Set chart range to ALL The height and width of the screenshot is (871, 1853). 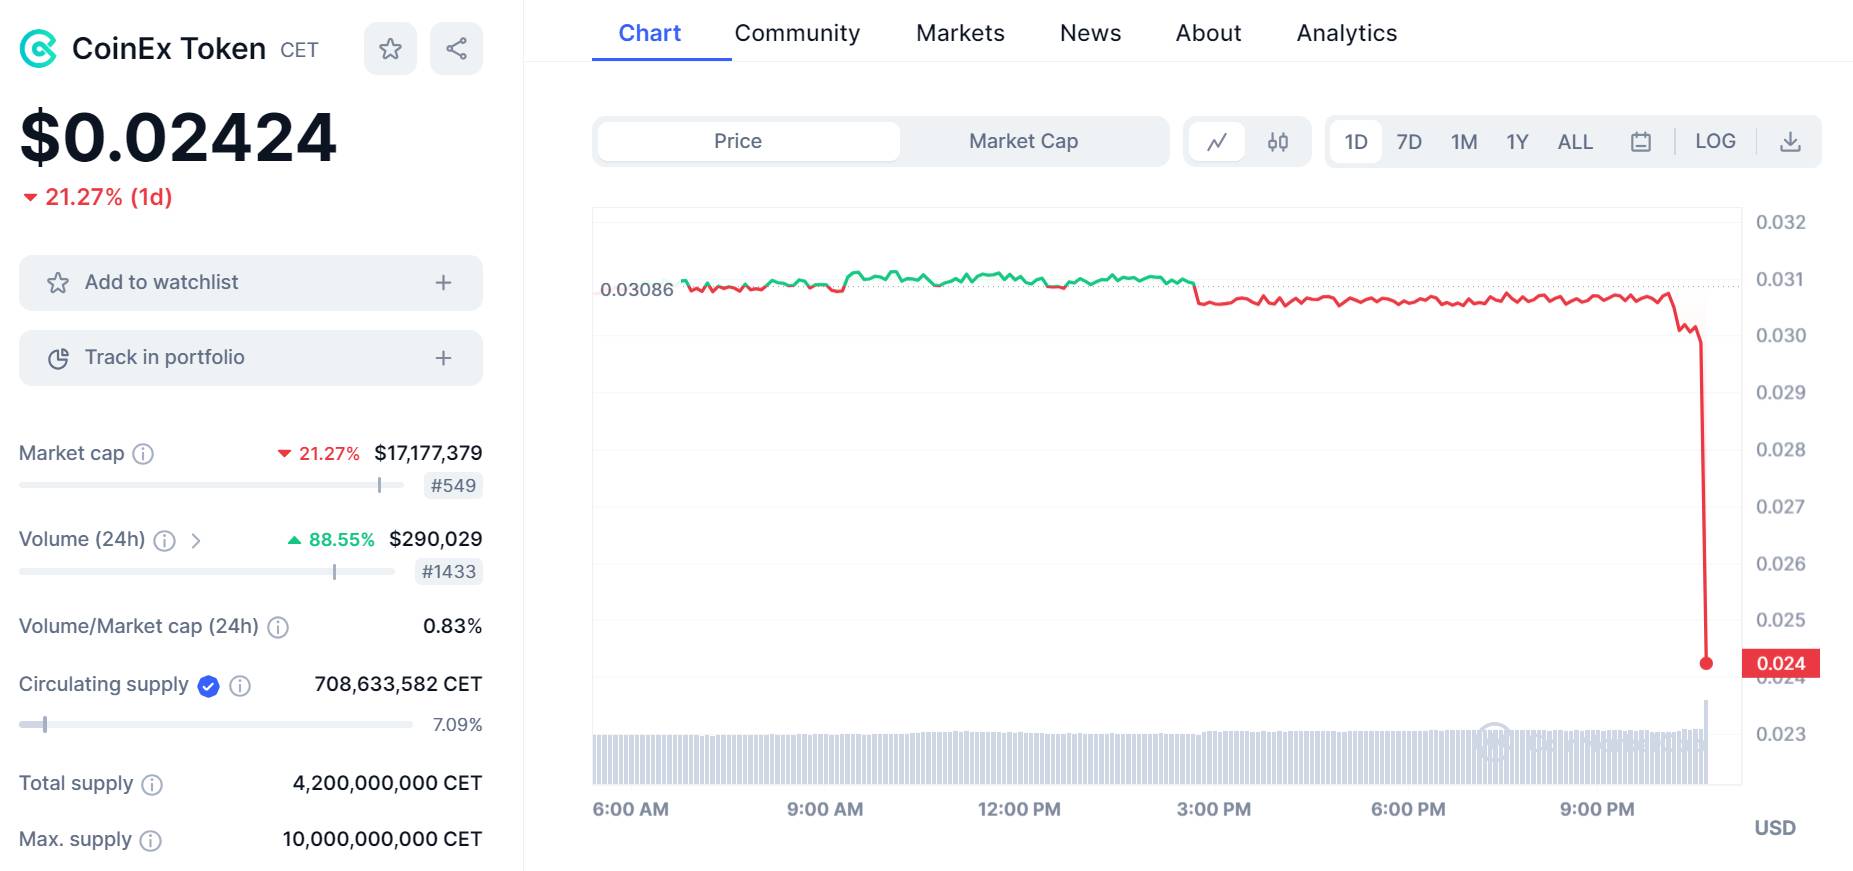click(x=1575, y=141)
